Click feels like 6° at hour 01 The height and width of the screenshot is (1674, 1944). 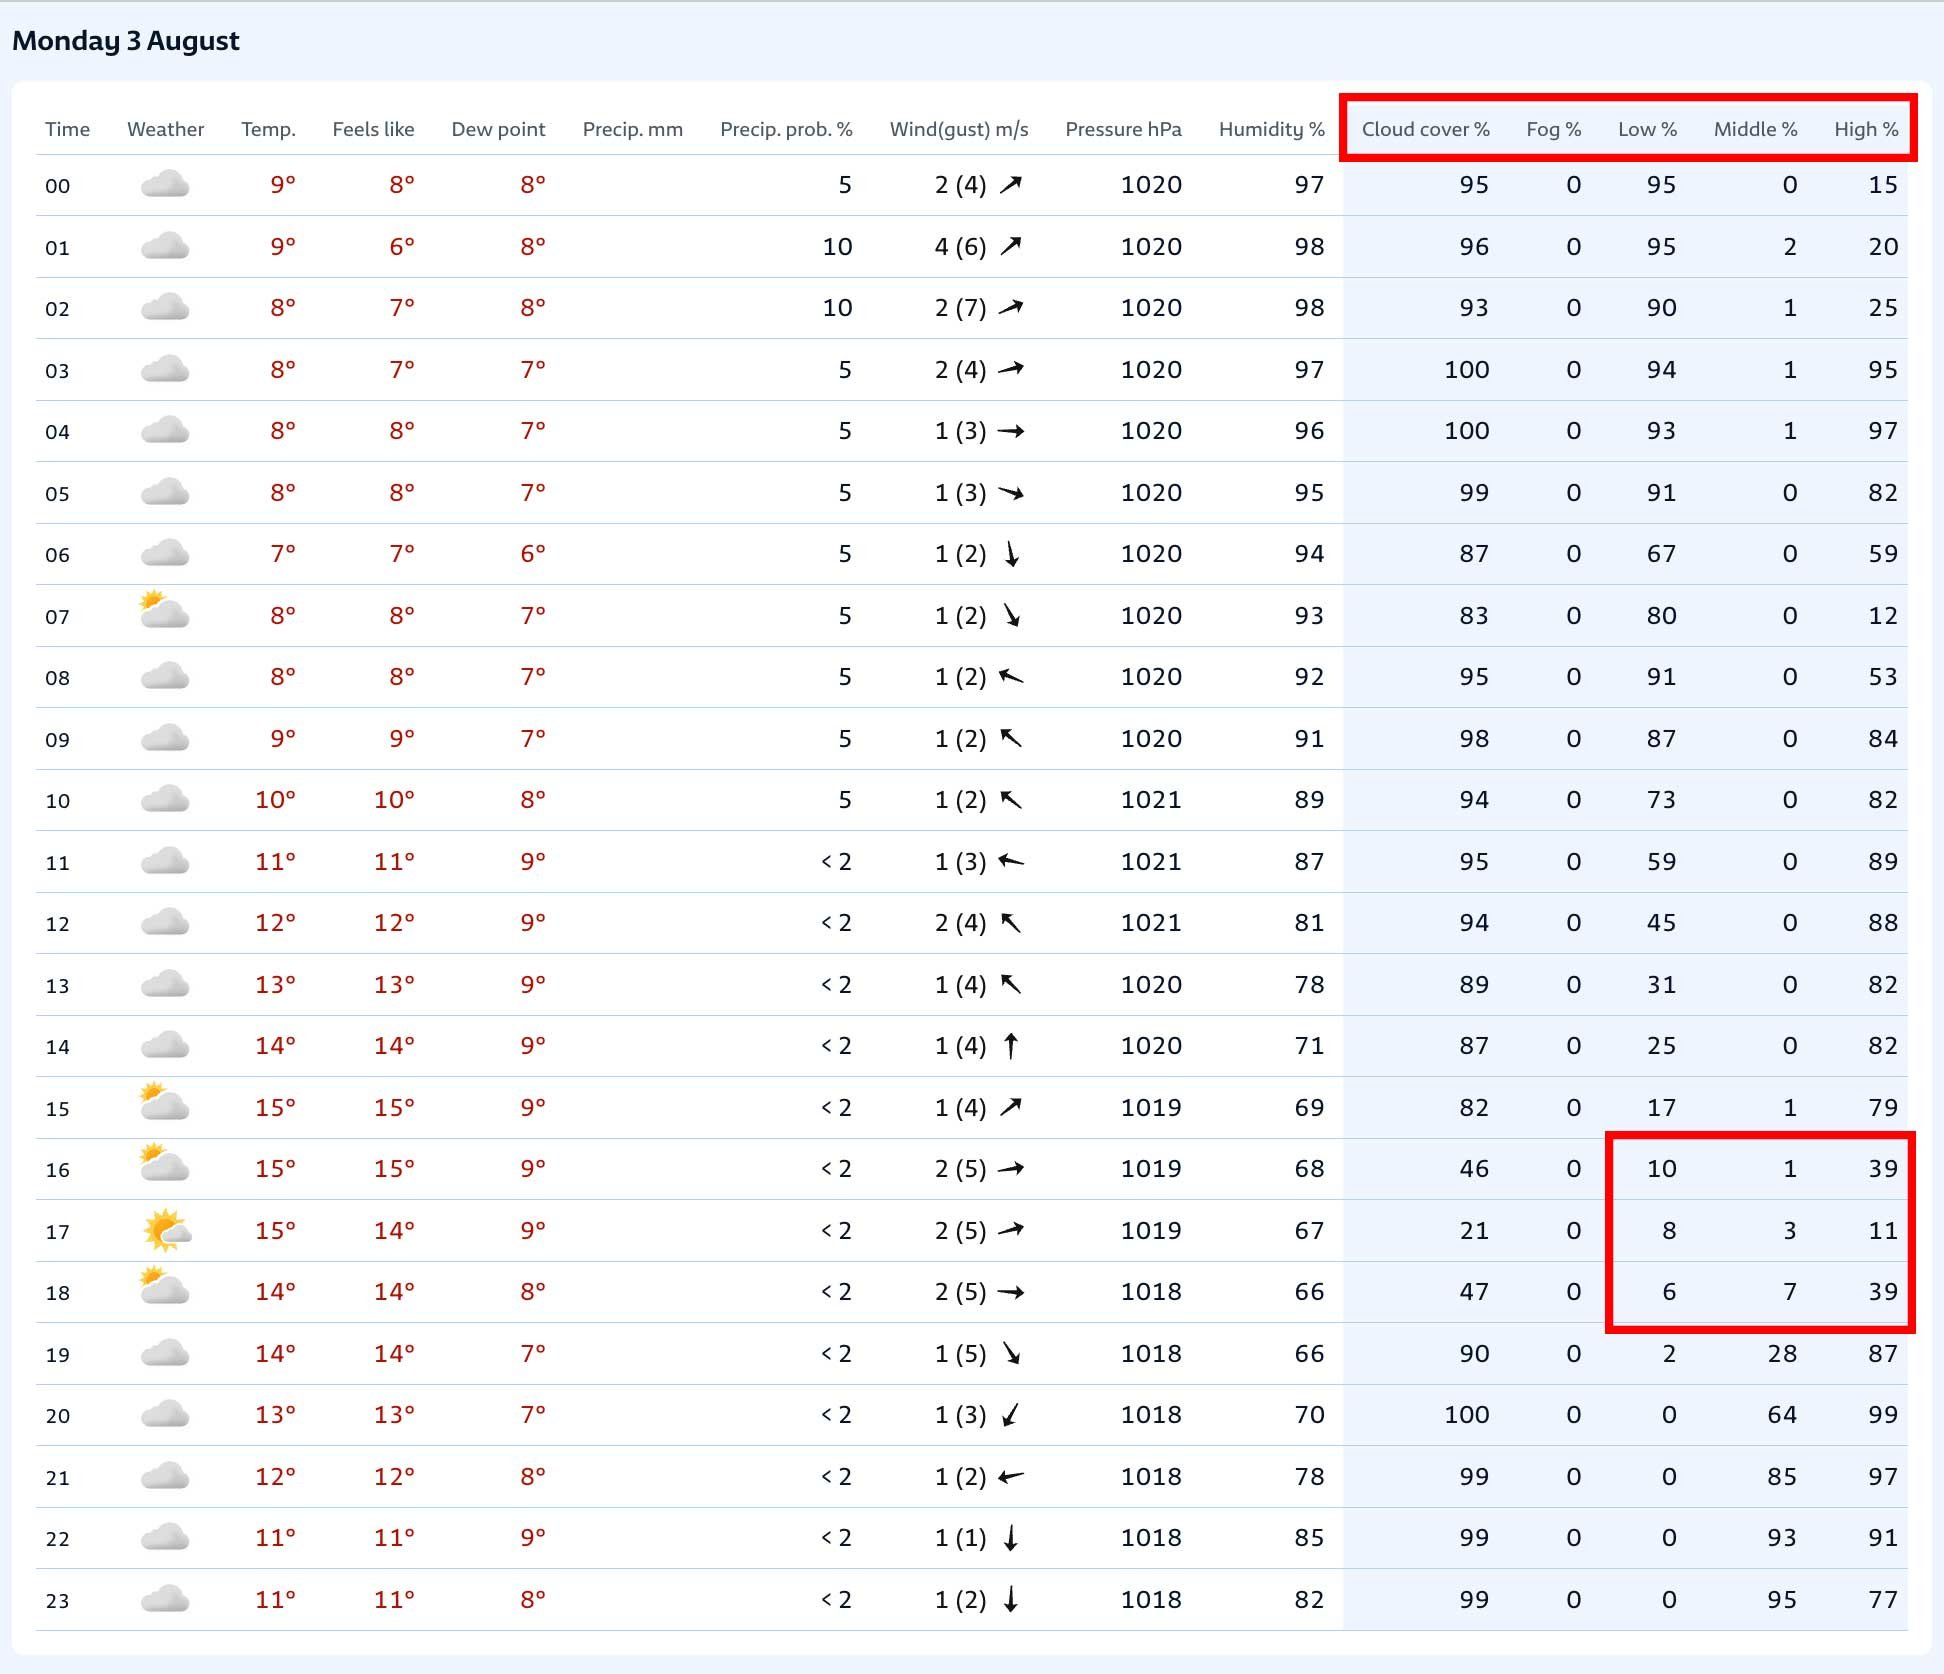(x=402, y=246)
